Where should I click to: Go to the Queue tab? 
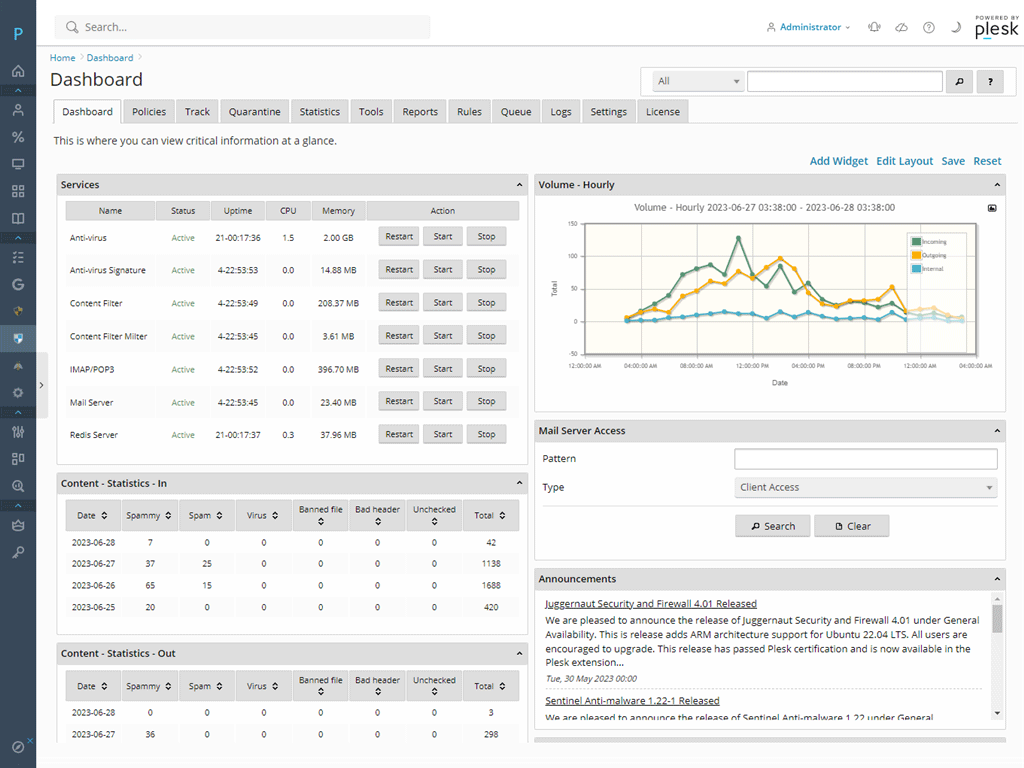(x=516, y=112)
